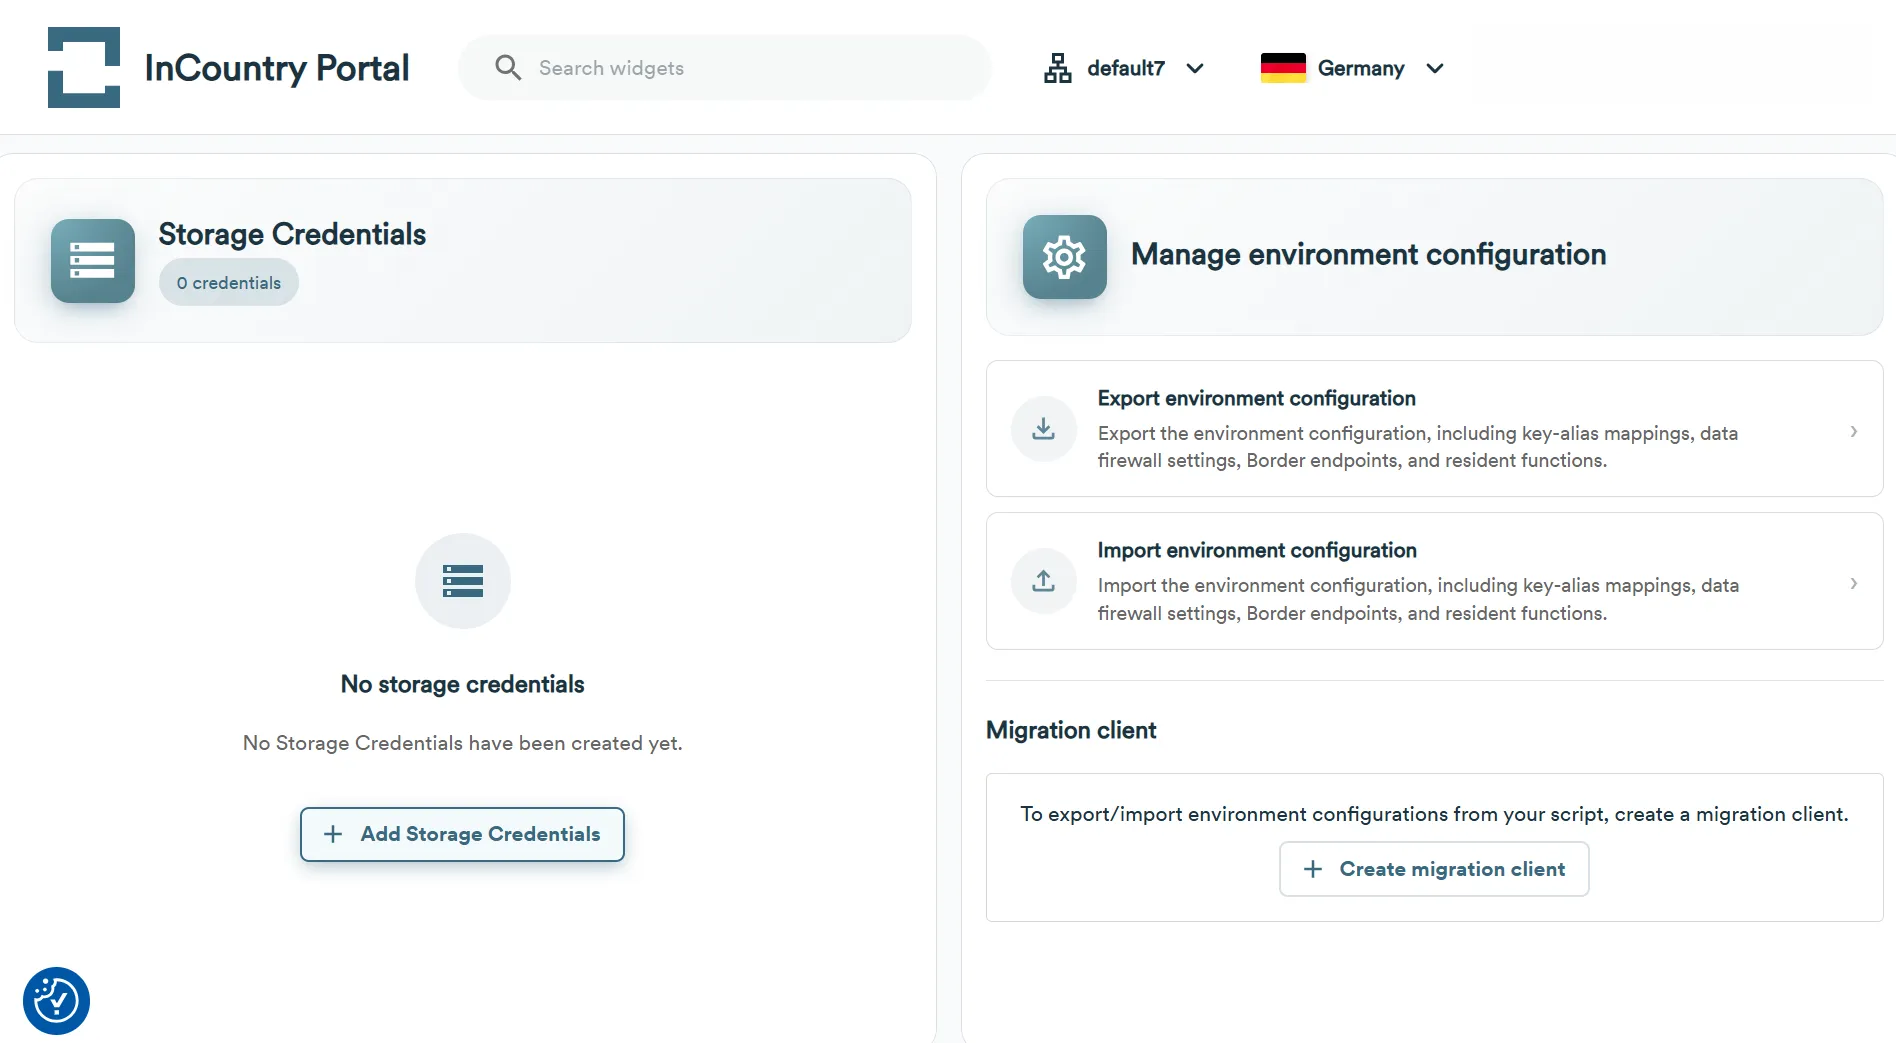Click Add Storage Credentials button
1896x1043 pixels.
click(x=462, y=834)
